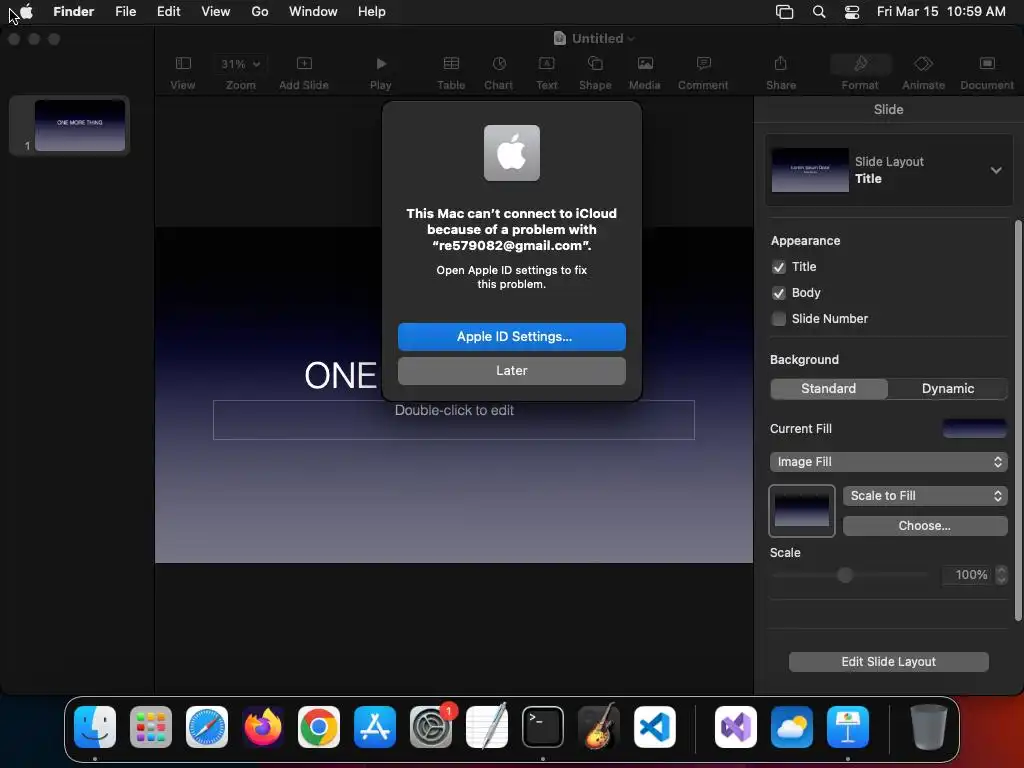Open Visual Studio Code from the Dock

point(655,727)
